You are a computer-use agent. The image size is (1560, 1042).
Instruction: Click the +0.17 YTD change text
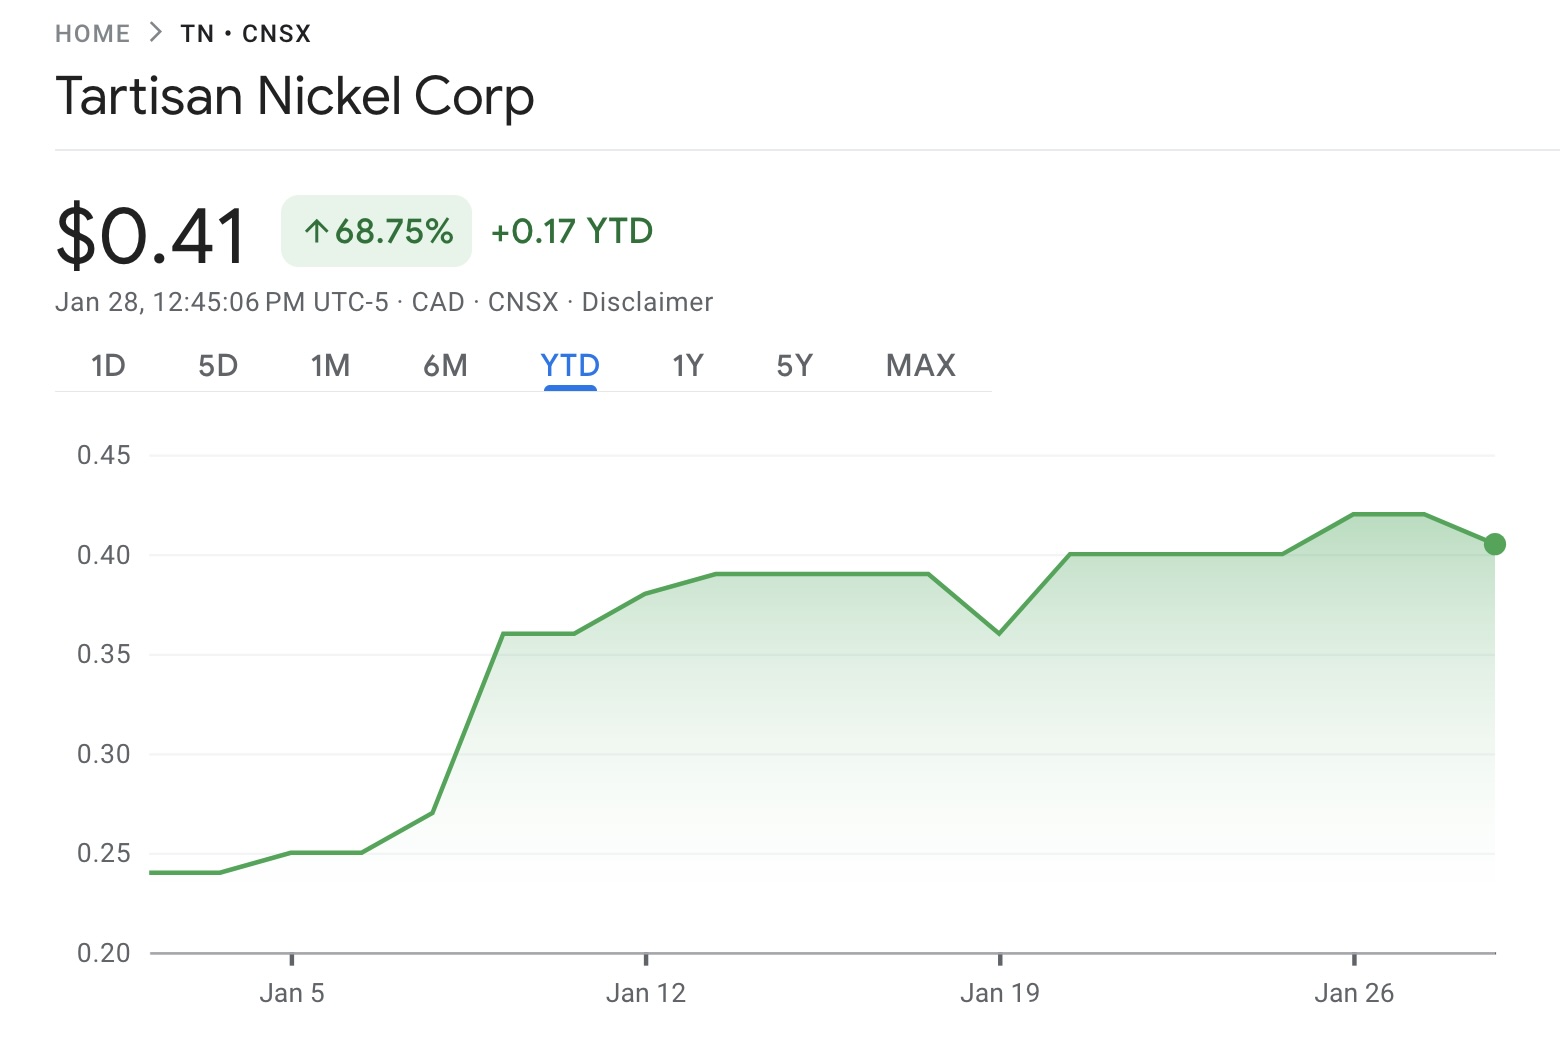click(572, 232)
